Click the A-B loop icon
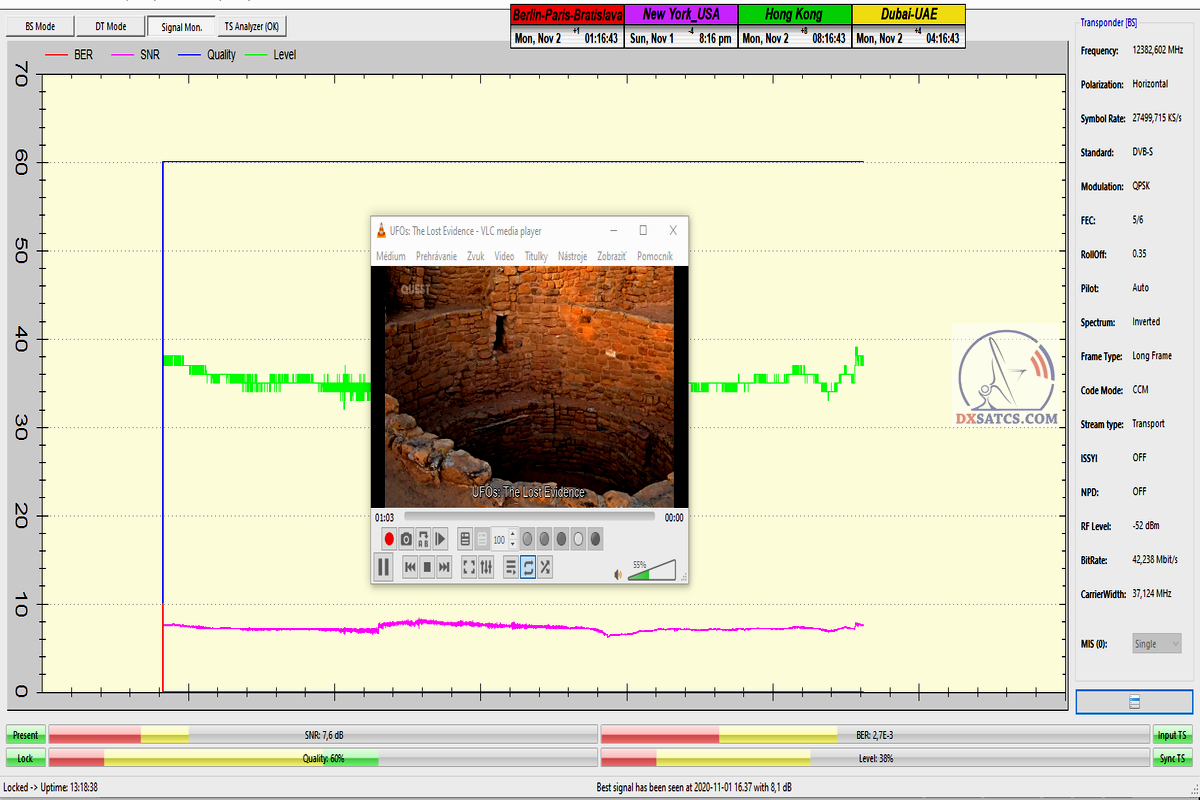The image size is (1200, 800). 423,539
